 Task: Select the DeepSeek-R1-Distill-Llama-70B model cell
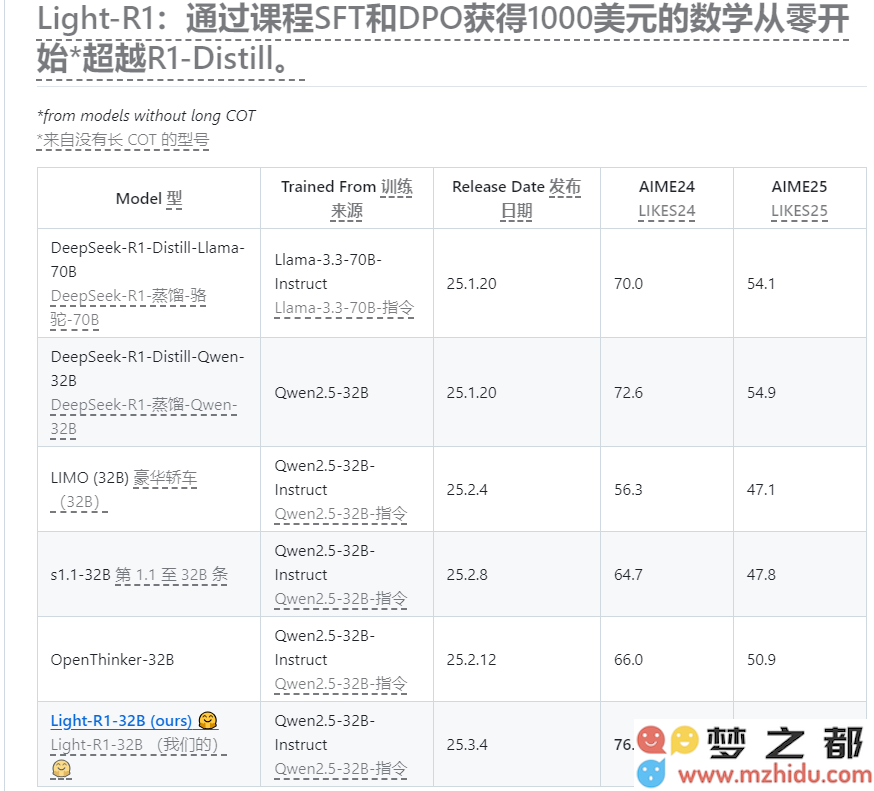(x=149, y=283)
